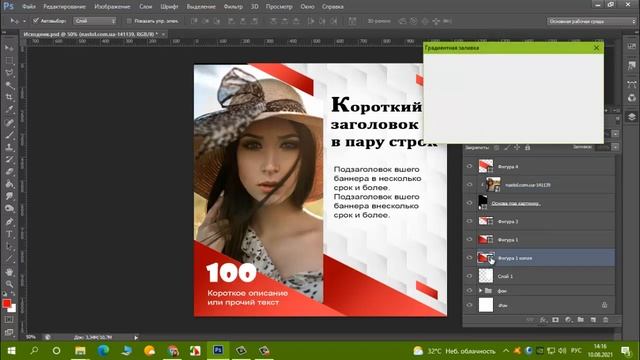
Task: Select the Pen tool
Action: [x=9, y=222]
